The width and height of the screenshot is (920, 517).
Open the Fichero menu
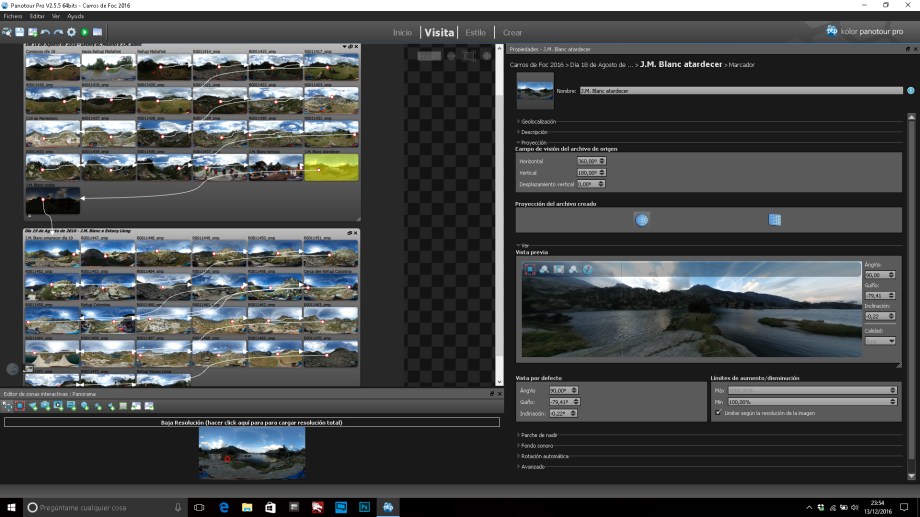13,16
